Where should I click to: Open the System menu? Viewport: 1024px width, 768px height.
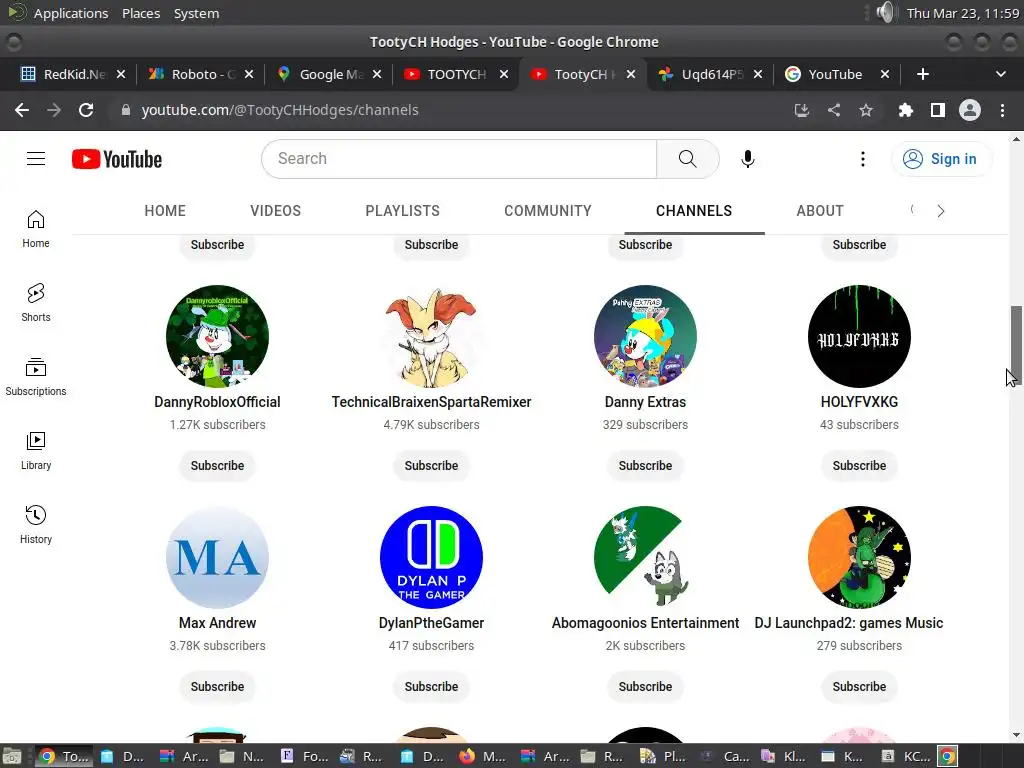click(x=196, y=13)
